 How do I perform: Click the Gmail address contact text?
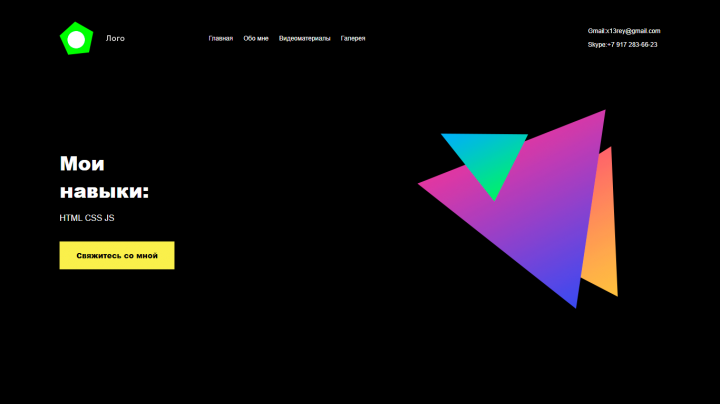[624, 31]
